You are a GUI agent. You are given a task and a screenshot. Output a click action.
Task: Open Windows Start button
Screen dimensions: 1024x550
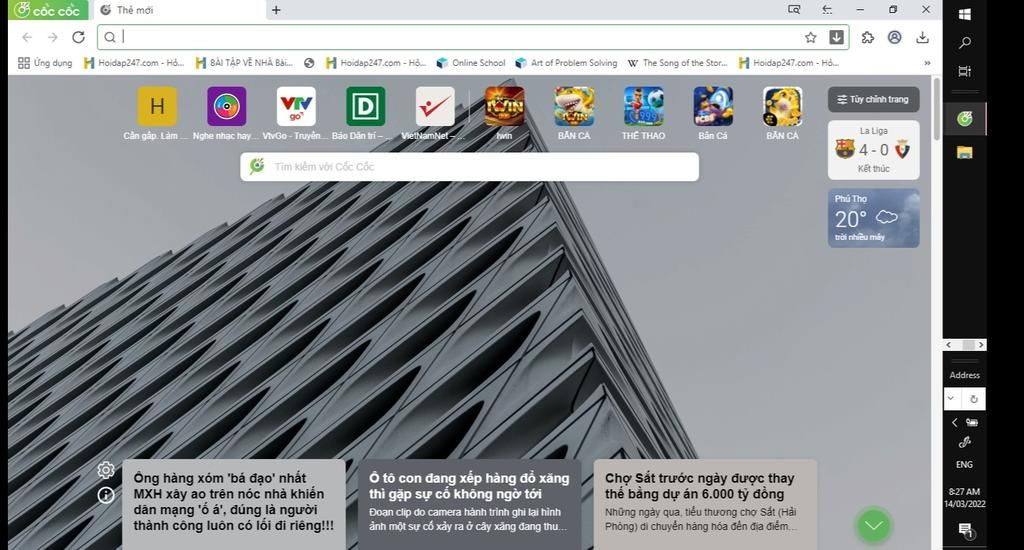coord(965,14)
